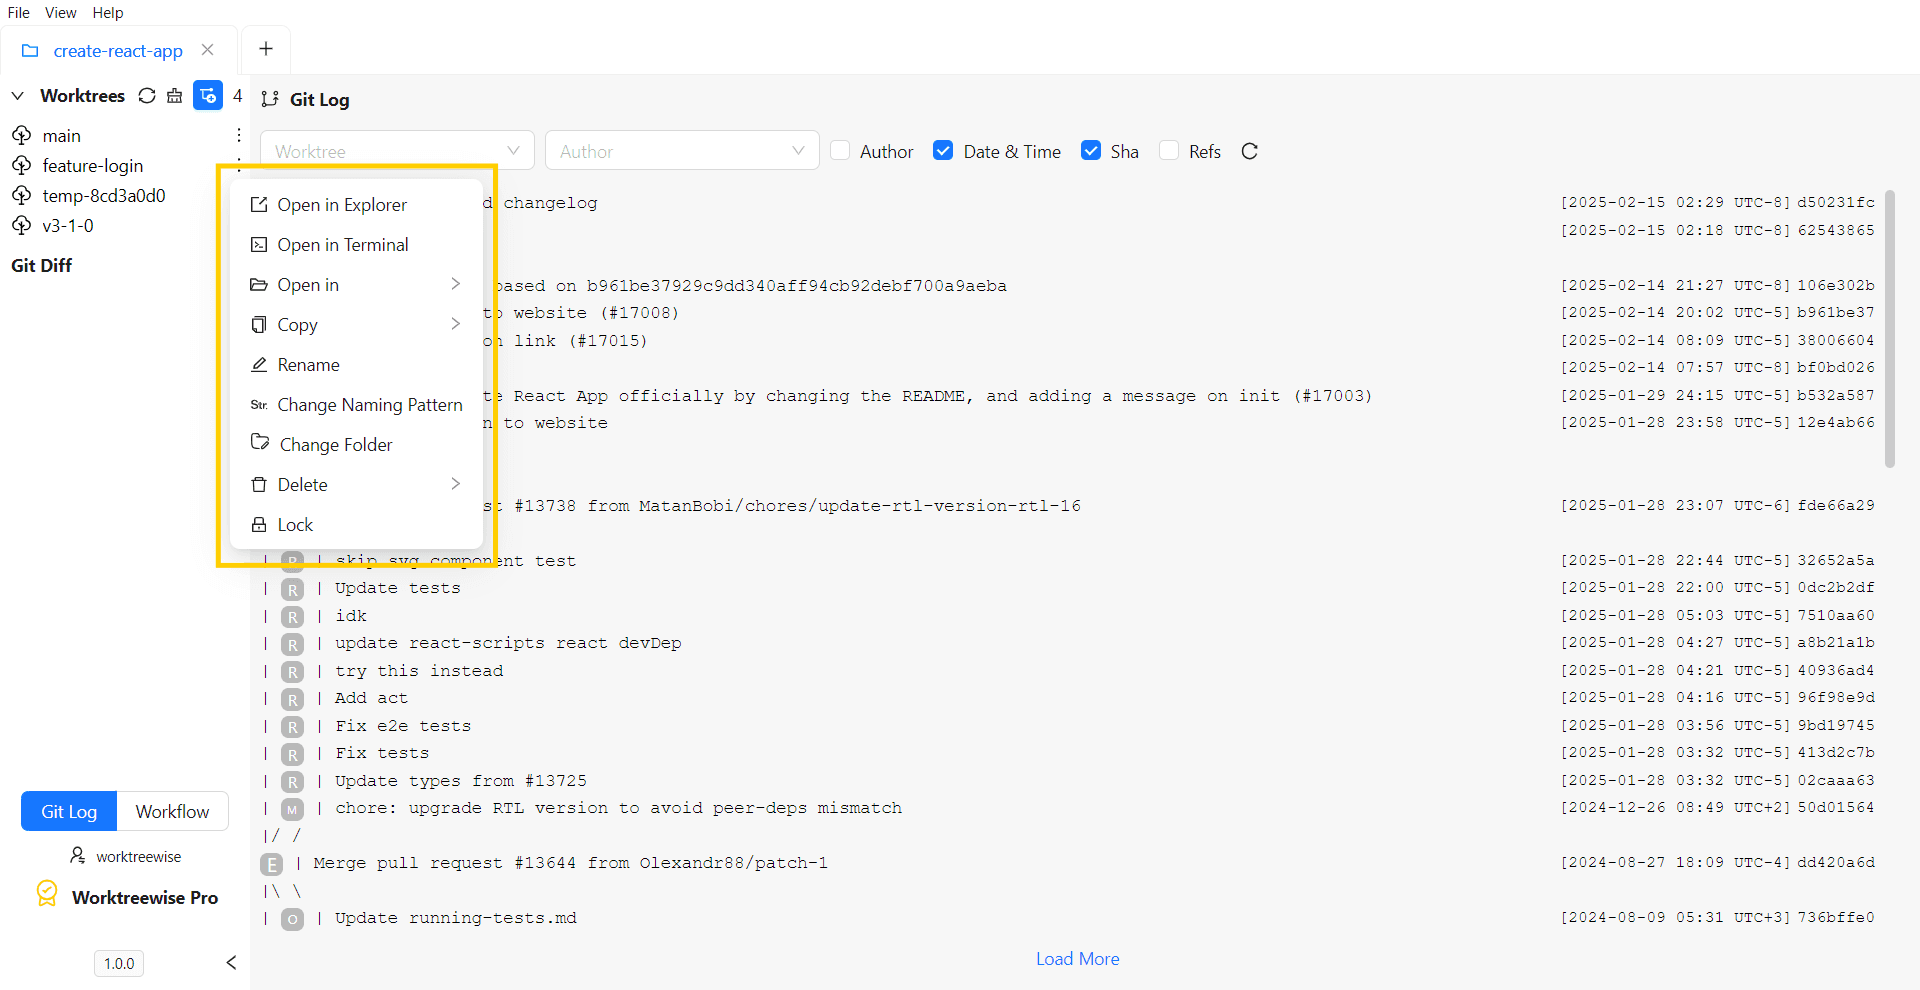Click the blue add worktree icon
This screenshot has height=990, width=1920.
207,95
